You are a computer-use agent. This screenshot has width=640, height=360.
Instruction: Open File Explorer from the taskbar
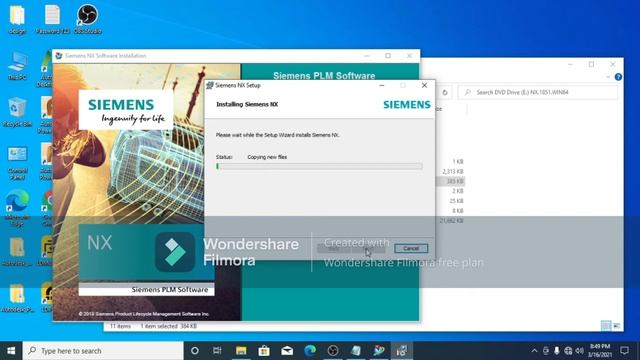click(x=241, y=351)
